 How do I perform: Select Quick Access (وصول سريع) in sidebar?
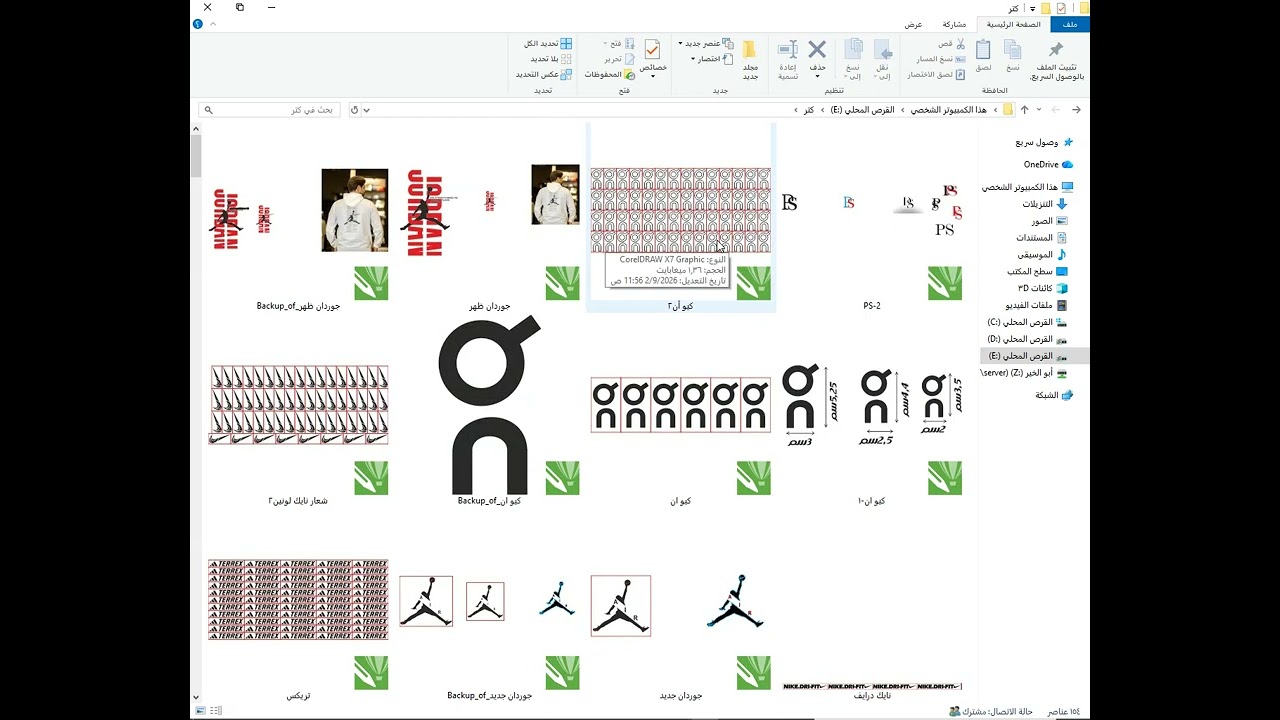(x=1044, y=142)
